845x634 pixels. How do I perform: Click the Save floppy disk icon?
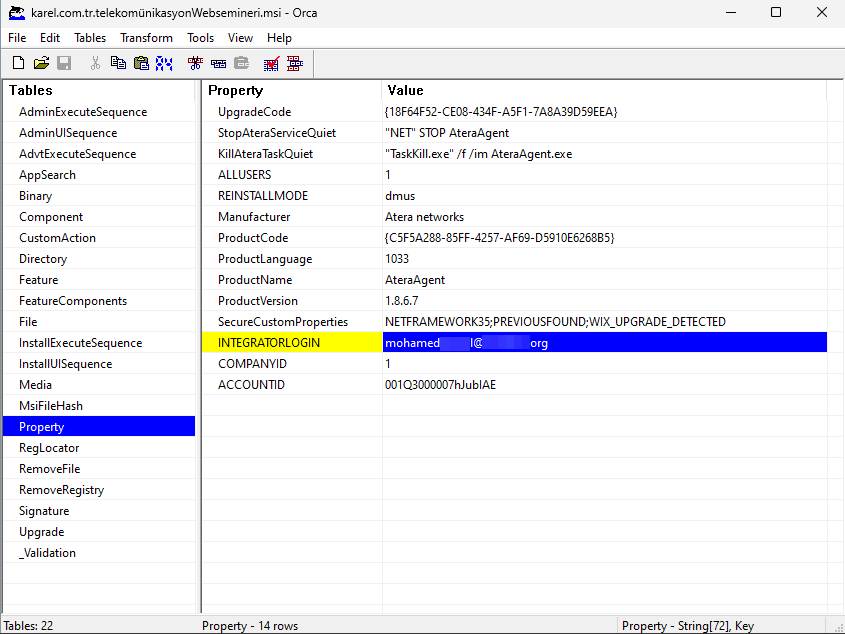coord(64,63)
